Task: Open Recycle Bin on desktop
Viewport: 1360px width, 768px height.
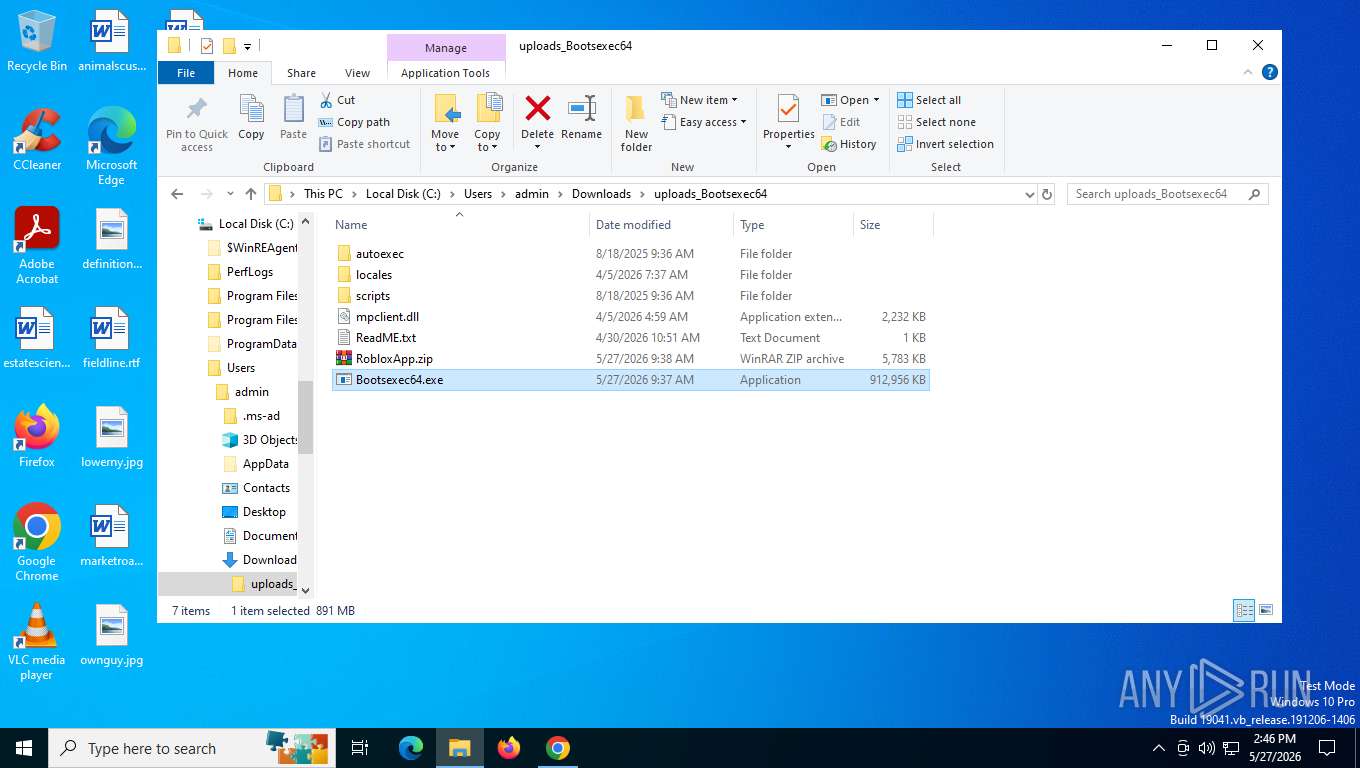Action: click(37, 41)
